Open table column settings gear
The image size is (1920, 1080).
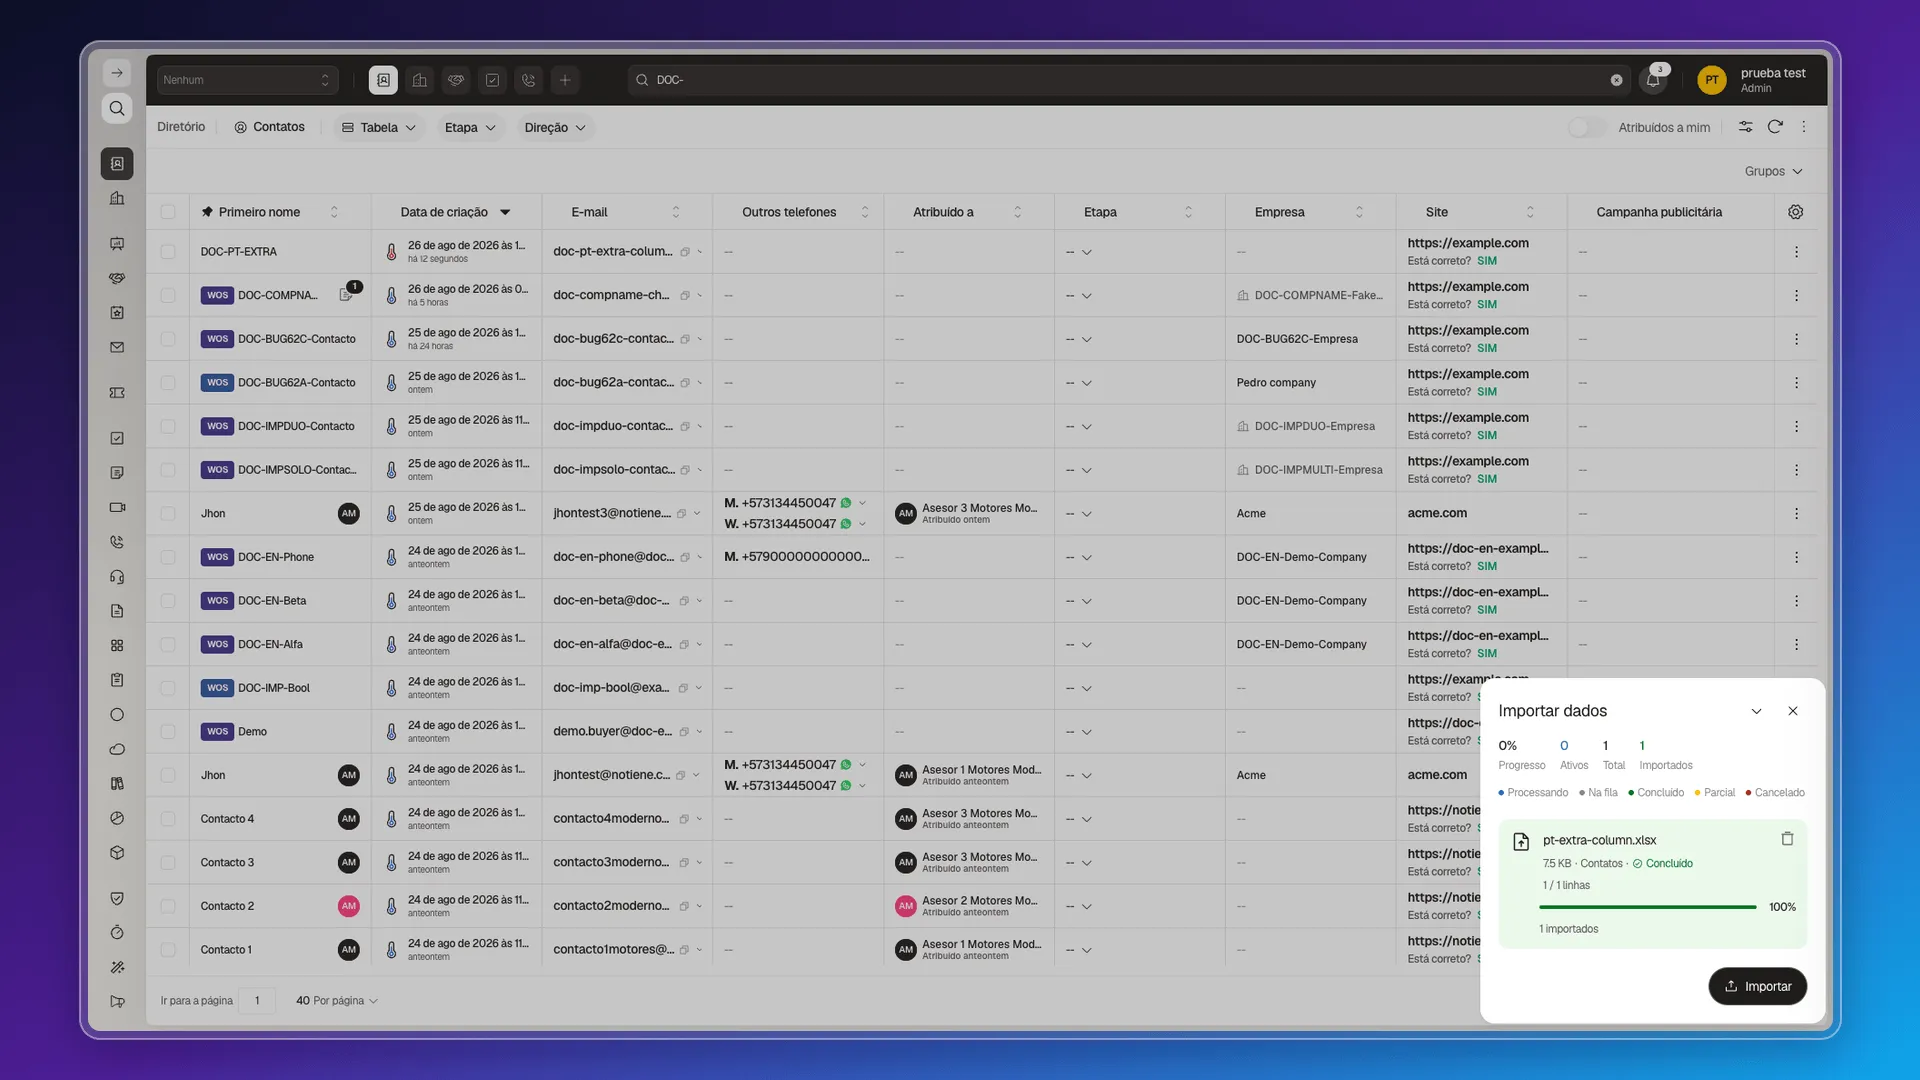click(1795, 212)
